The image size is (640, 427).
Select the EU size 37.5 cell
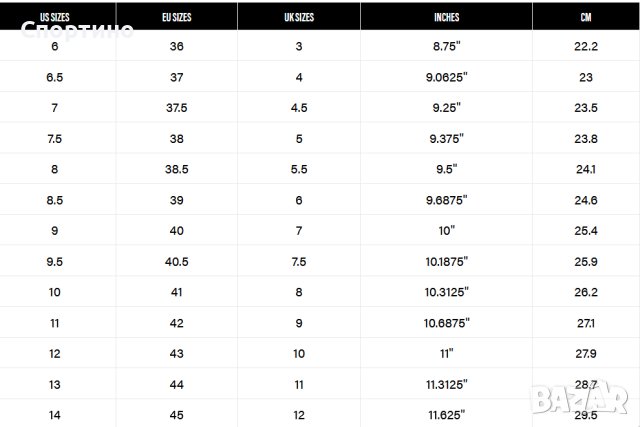tap(177, 108)
